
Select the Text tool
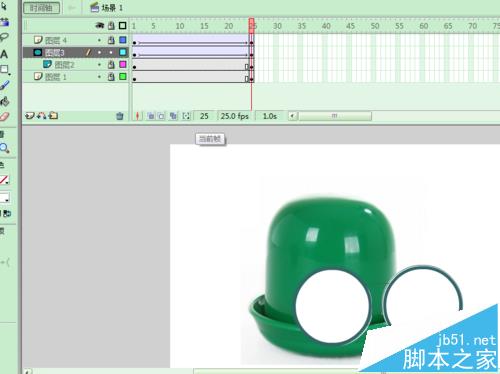pos(4,54)
